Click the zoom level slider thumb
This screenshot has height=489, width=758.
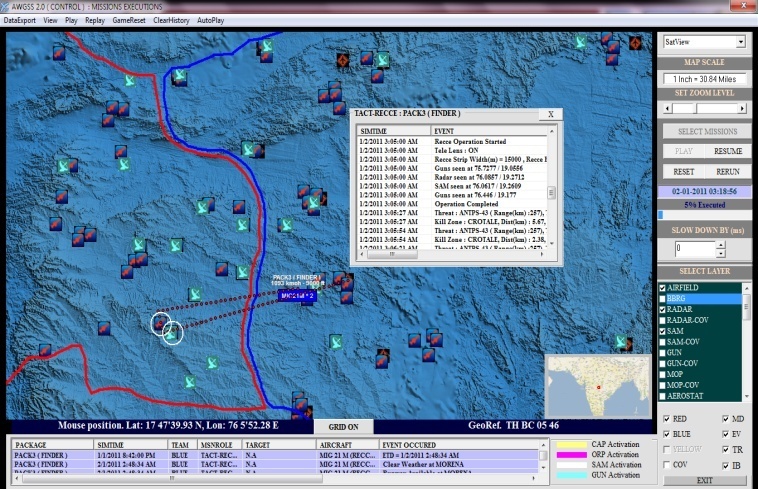click(697, 109)
